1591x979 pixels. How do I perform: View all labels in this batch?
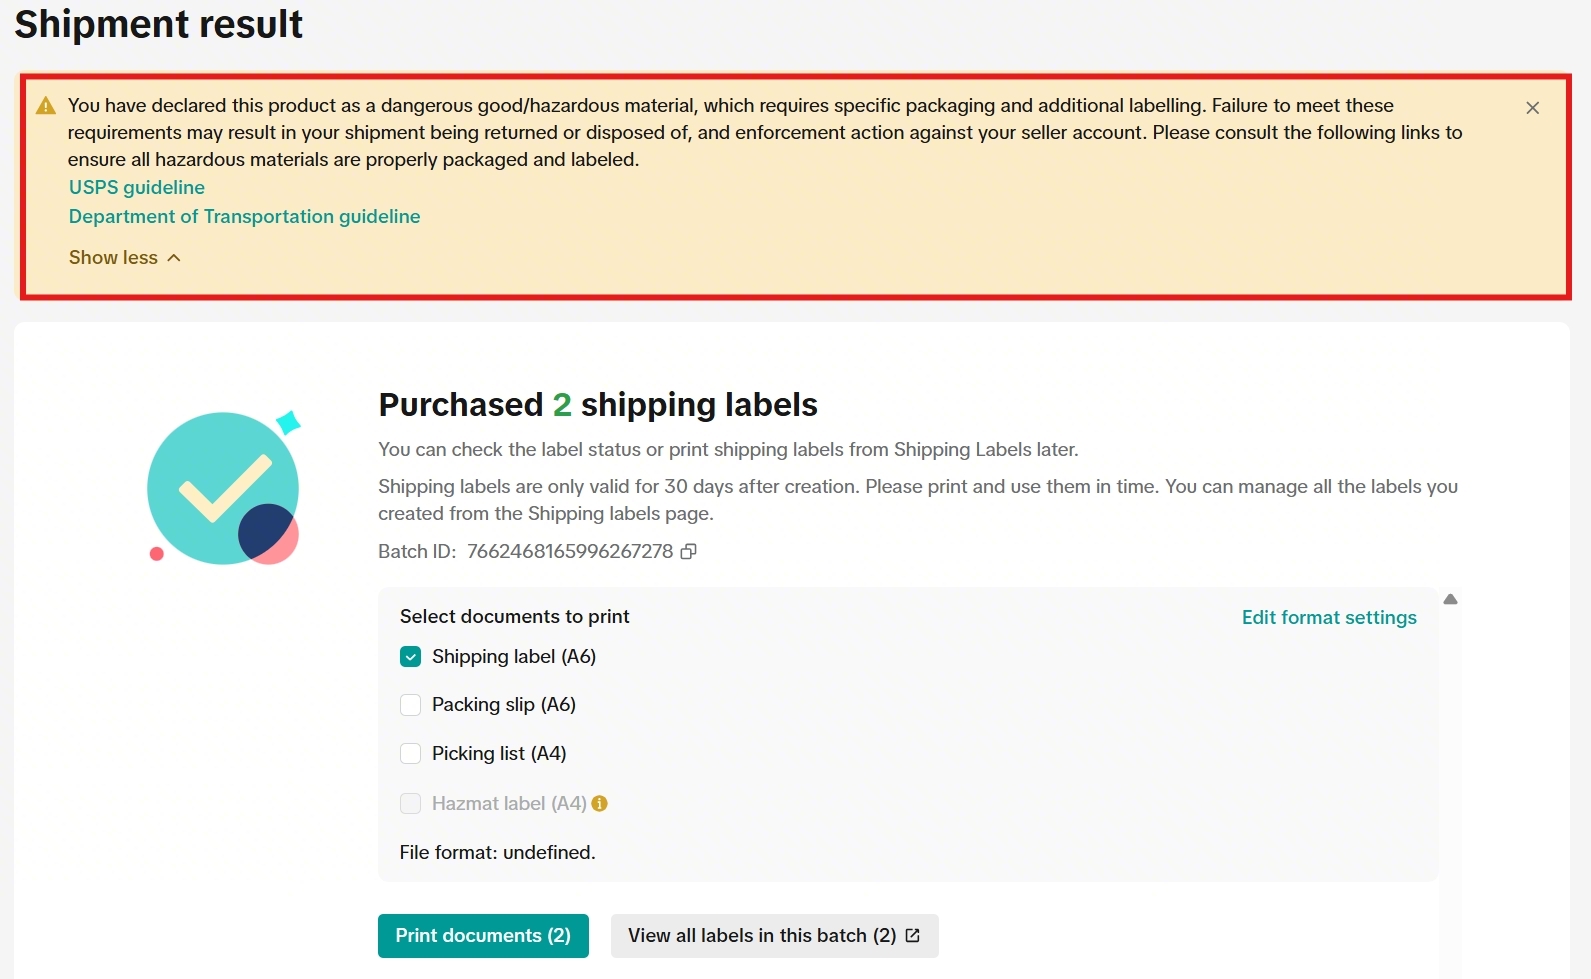[774, 935]
